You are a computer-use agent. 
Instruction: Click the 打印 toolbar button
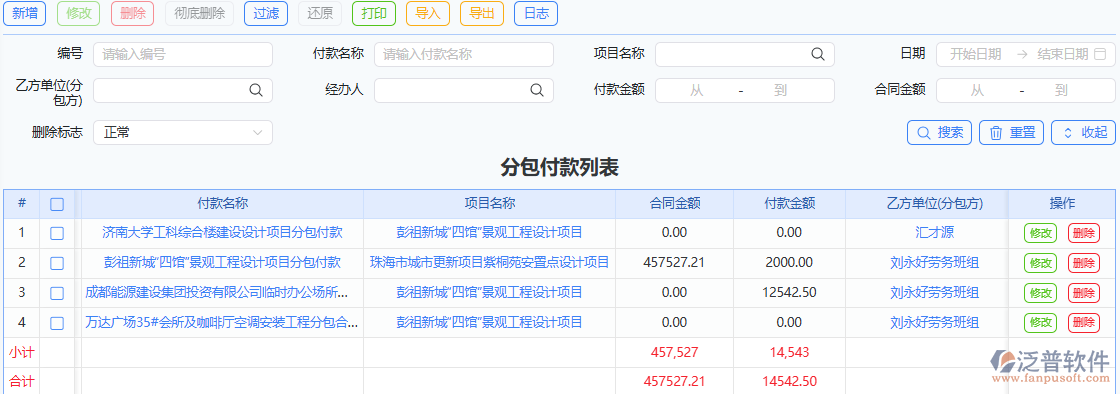pos(374,14)
